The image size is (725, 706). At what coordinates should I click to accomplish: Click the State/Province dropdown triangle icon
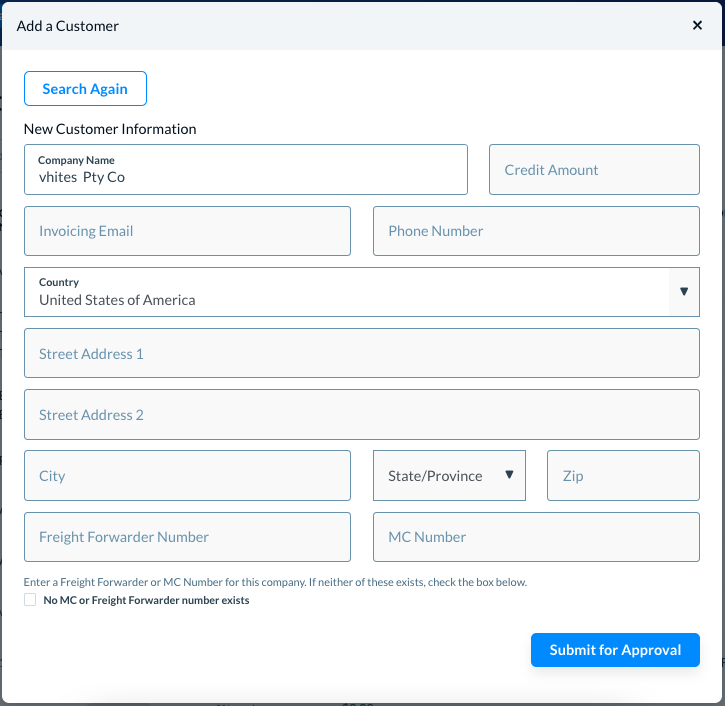(510, 476)
